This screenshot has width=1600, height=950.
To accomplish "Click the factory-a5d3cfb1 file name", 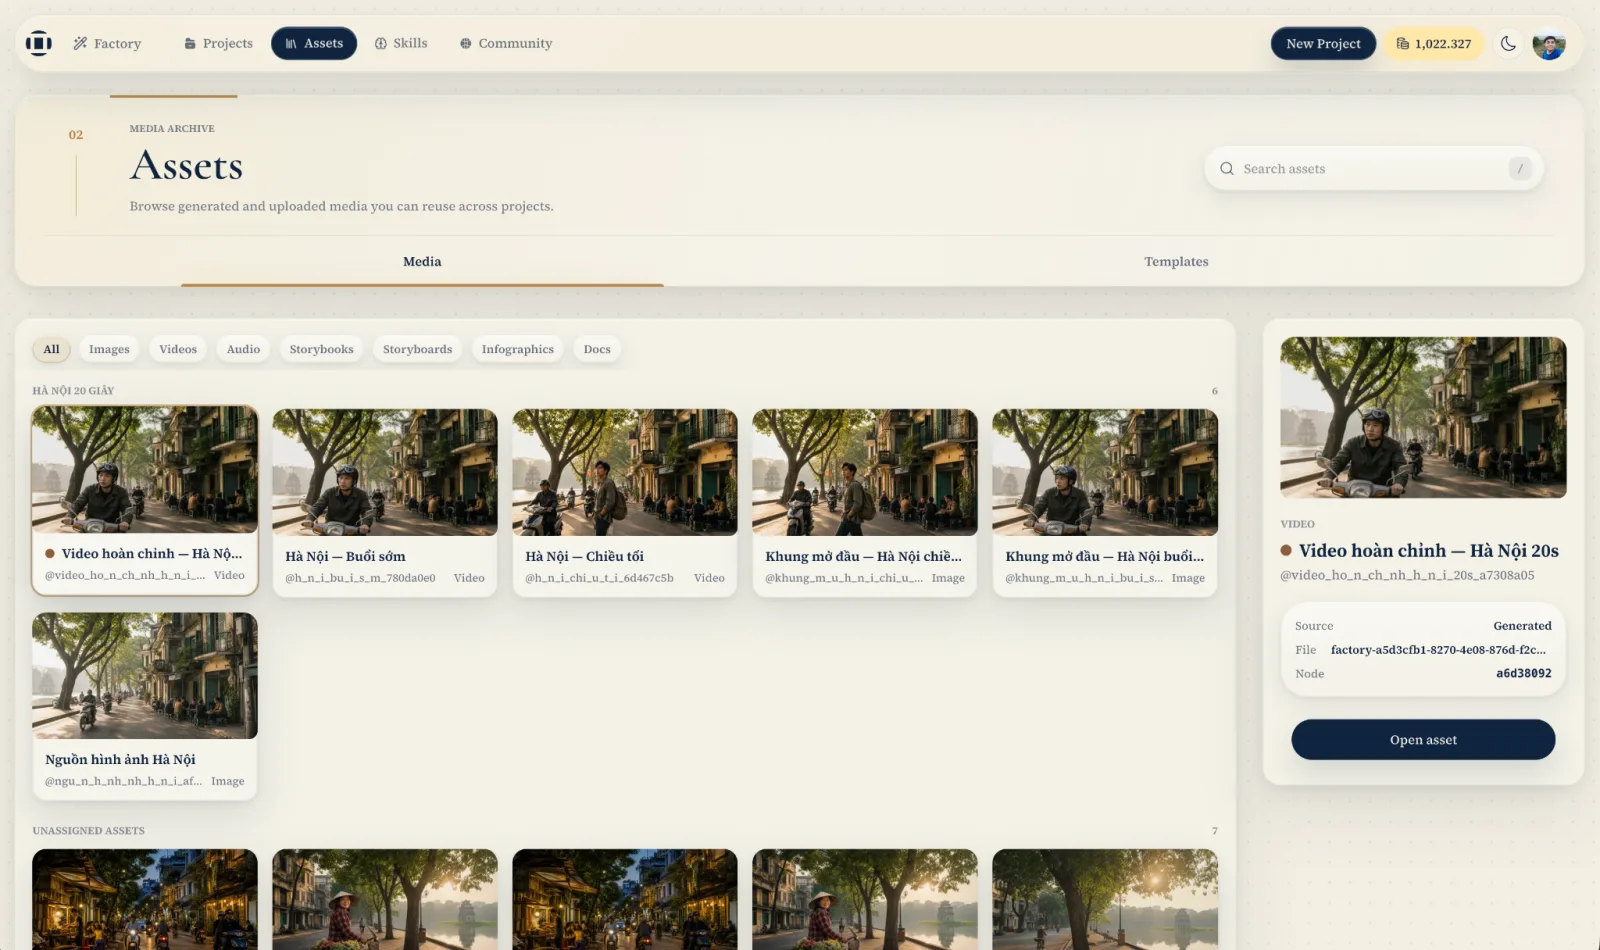I will pyautogui.click(x=1438, y=650).
